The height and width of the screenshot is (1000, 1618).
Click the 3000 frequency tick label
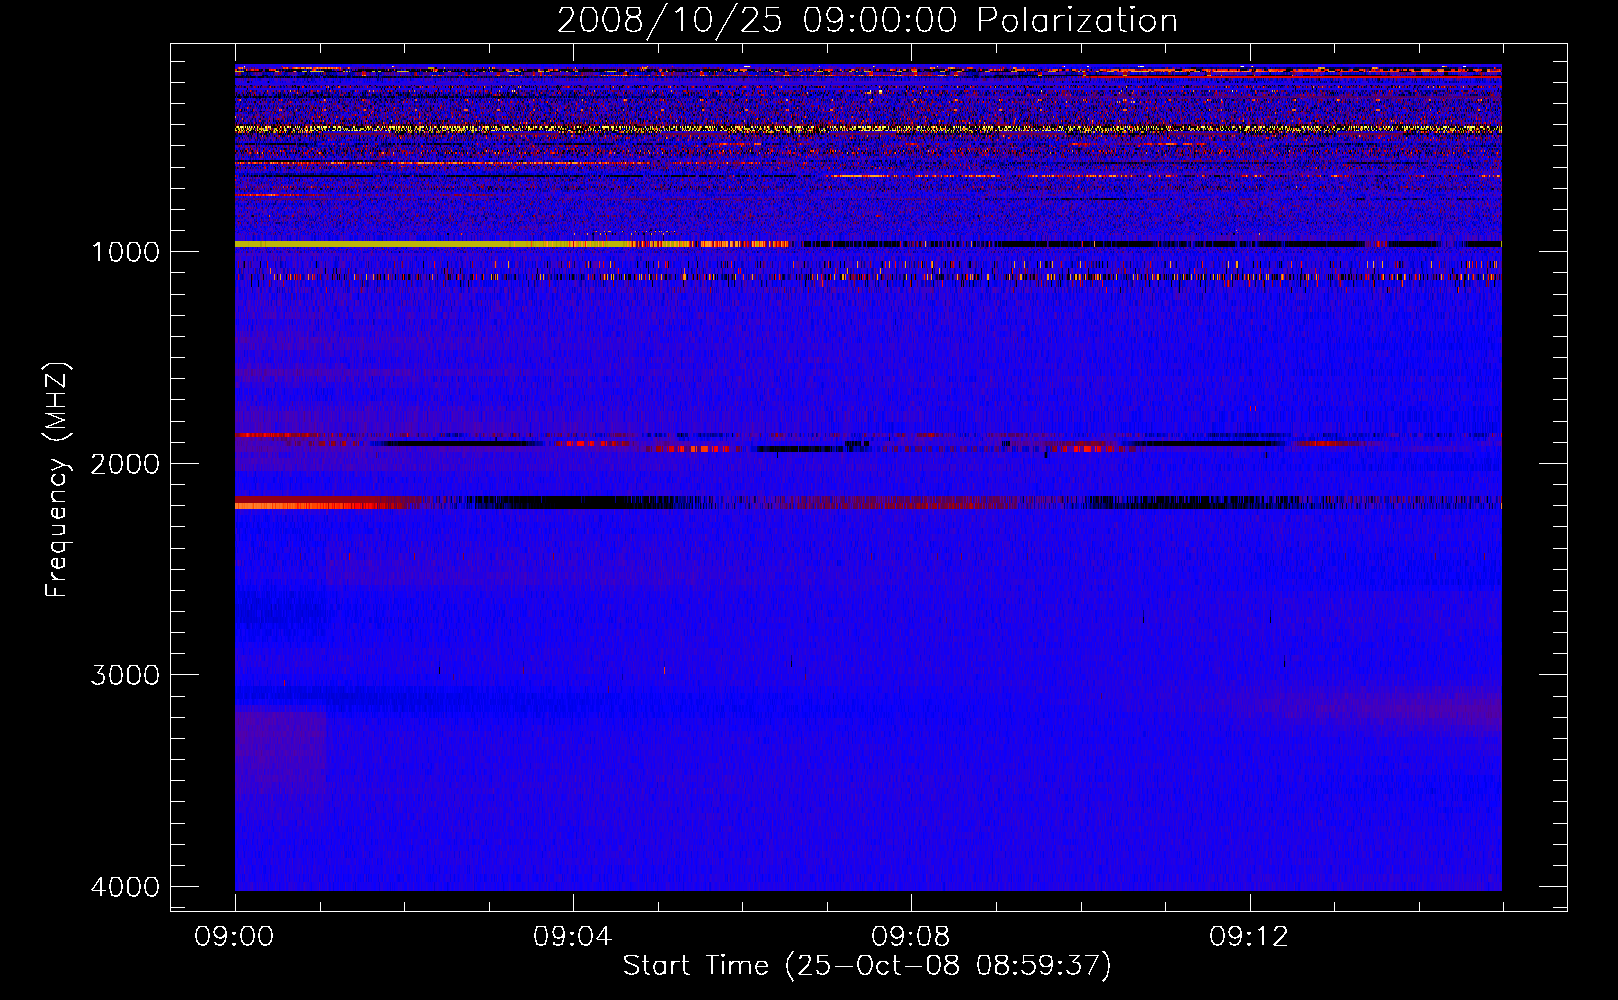point(125,675)
